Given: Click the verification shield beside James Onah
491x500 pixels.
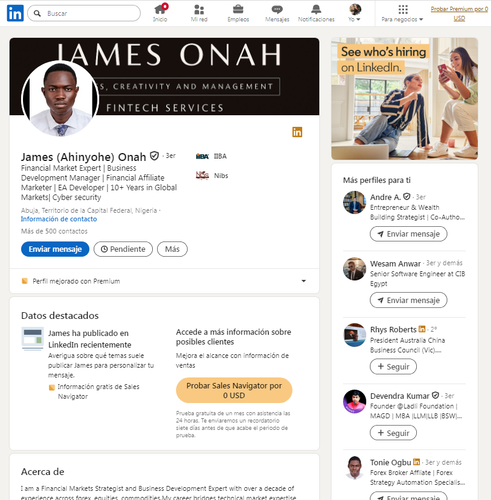Looking at the screenshot, I should click(154, 156).
